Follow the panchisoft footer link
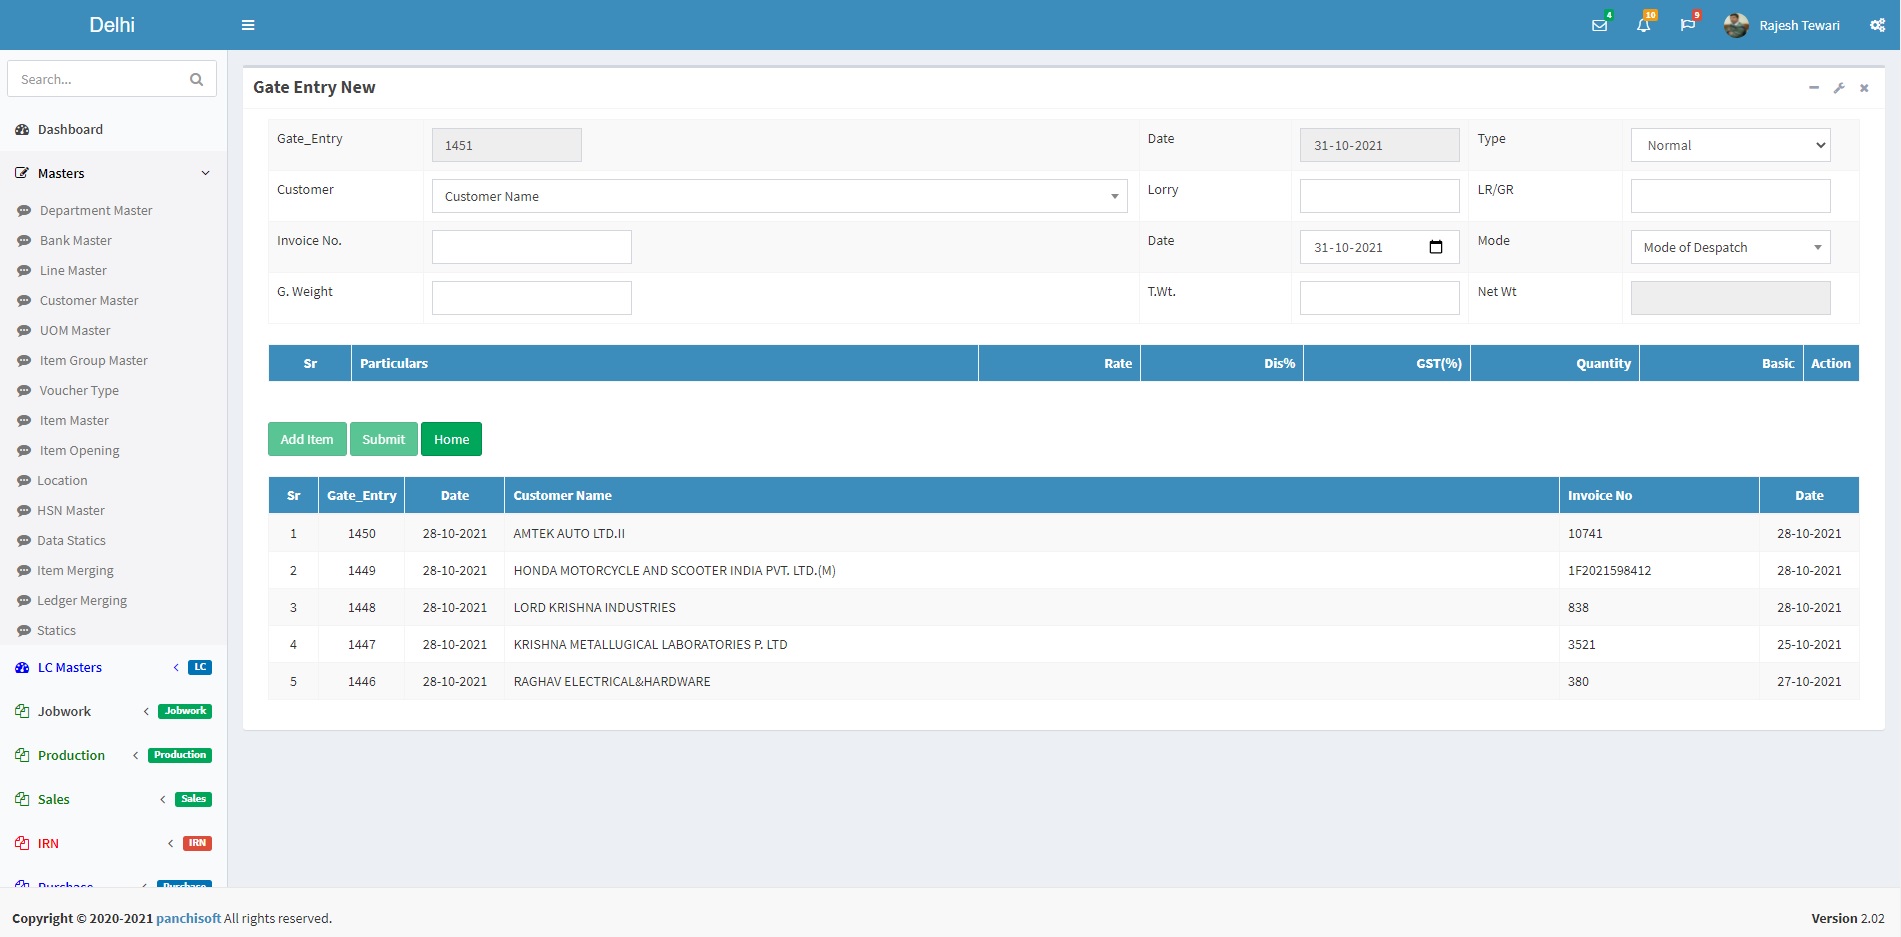This screenshot has height=937, width=1901. coord(188,918)
